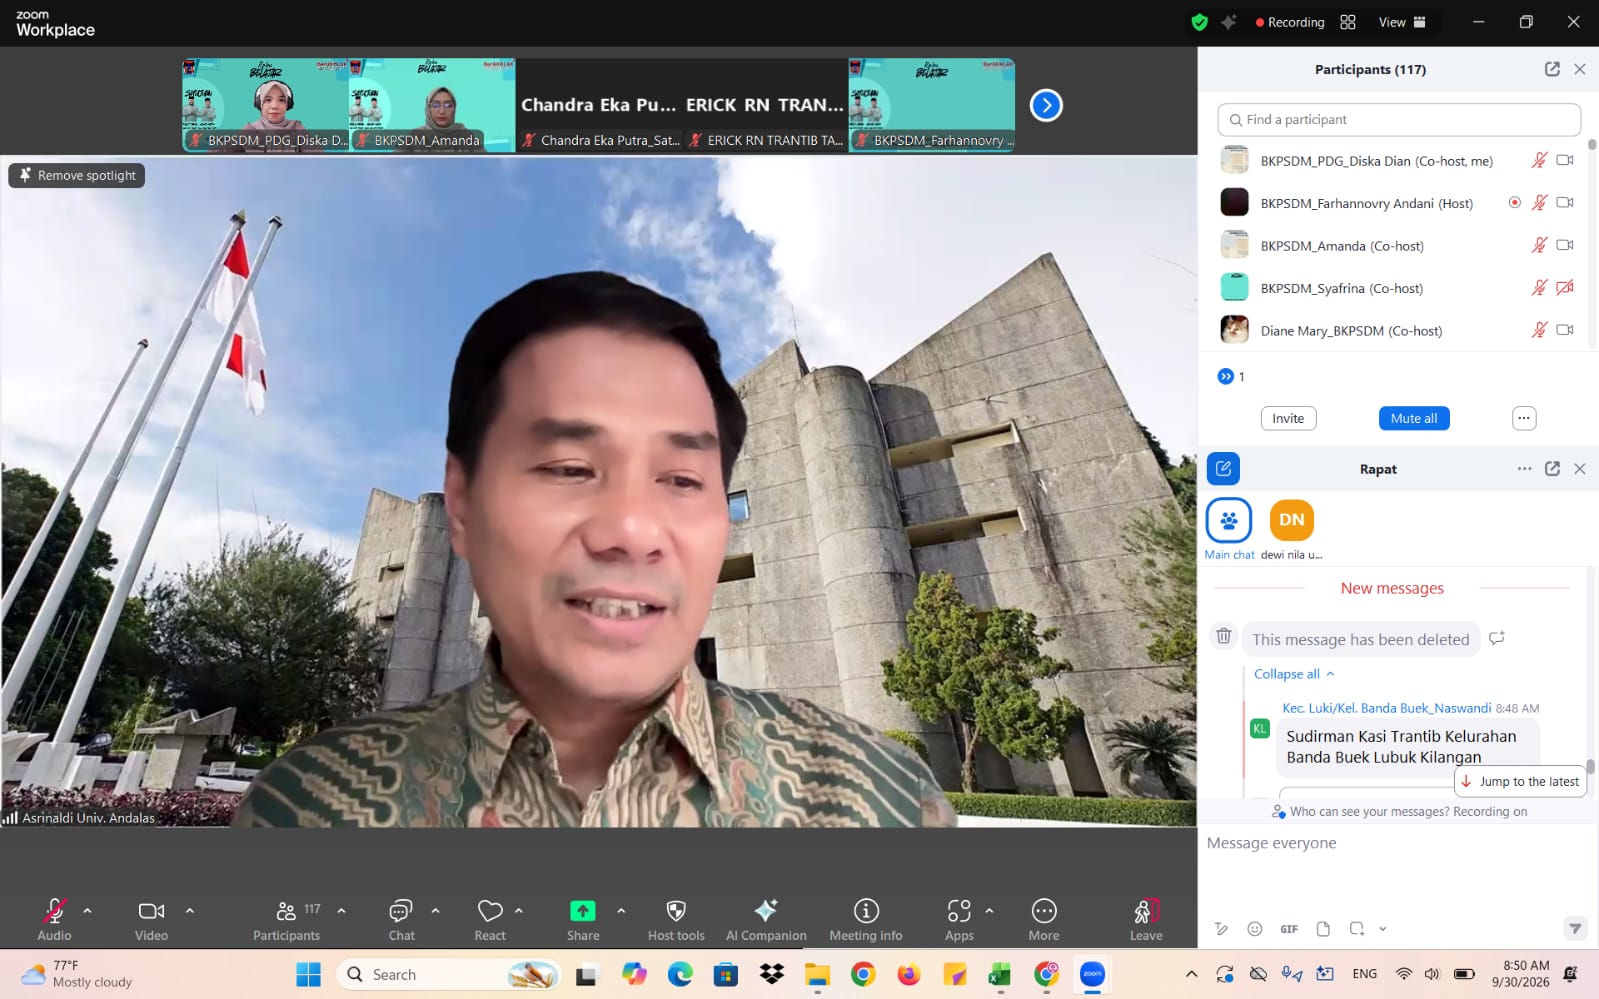Open the new chat compose icon
Image resolution: width=1599 pixels, height=999 pixels.
[x=1223, y=468]
